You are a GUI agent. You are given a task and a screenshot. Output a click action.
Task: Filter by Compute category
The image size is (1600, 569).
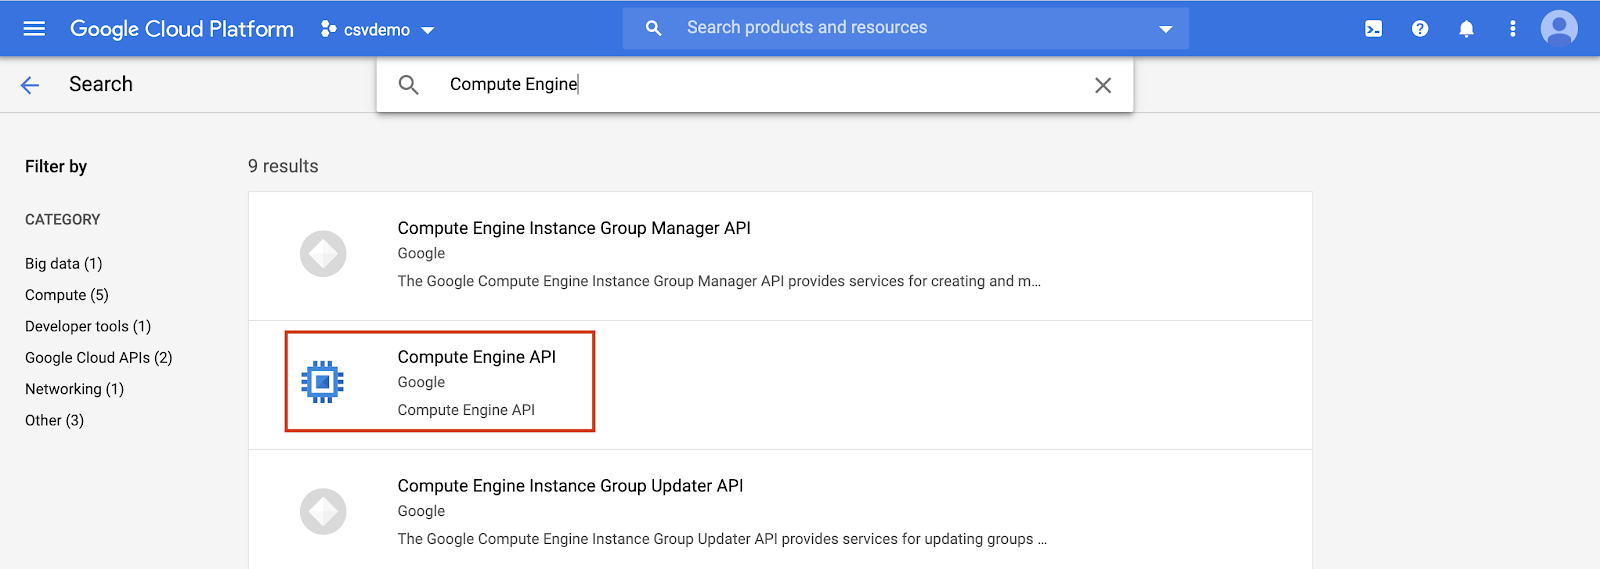click(66, 295)
